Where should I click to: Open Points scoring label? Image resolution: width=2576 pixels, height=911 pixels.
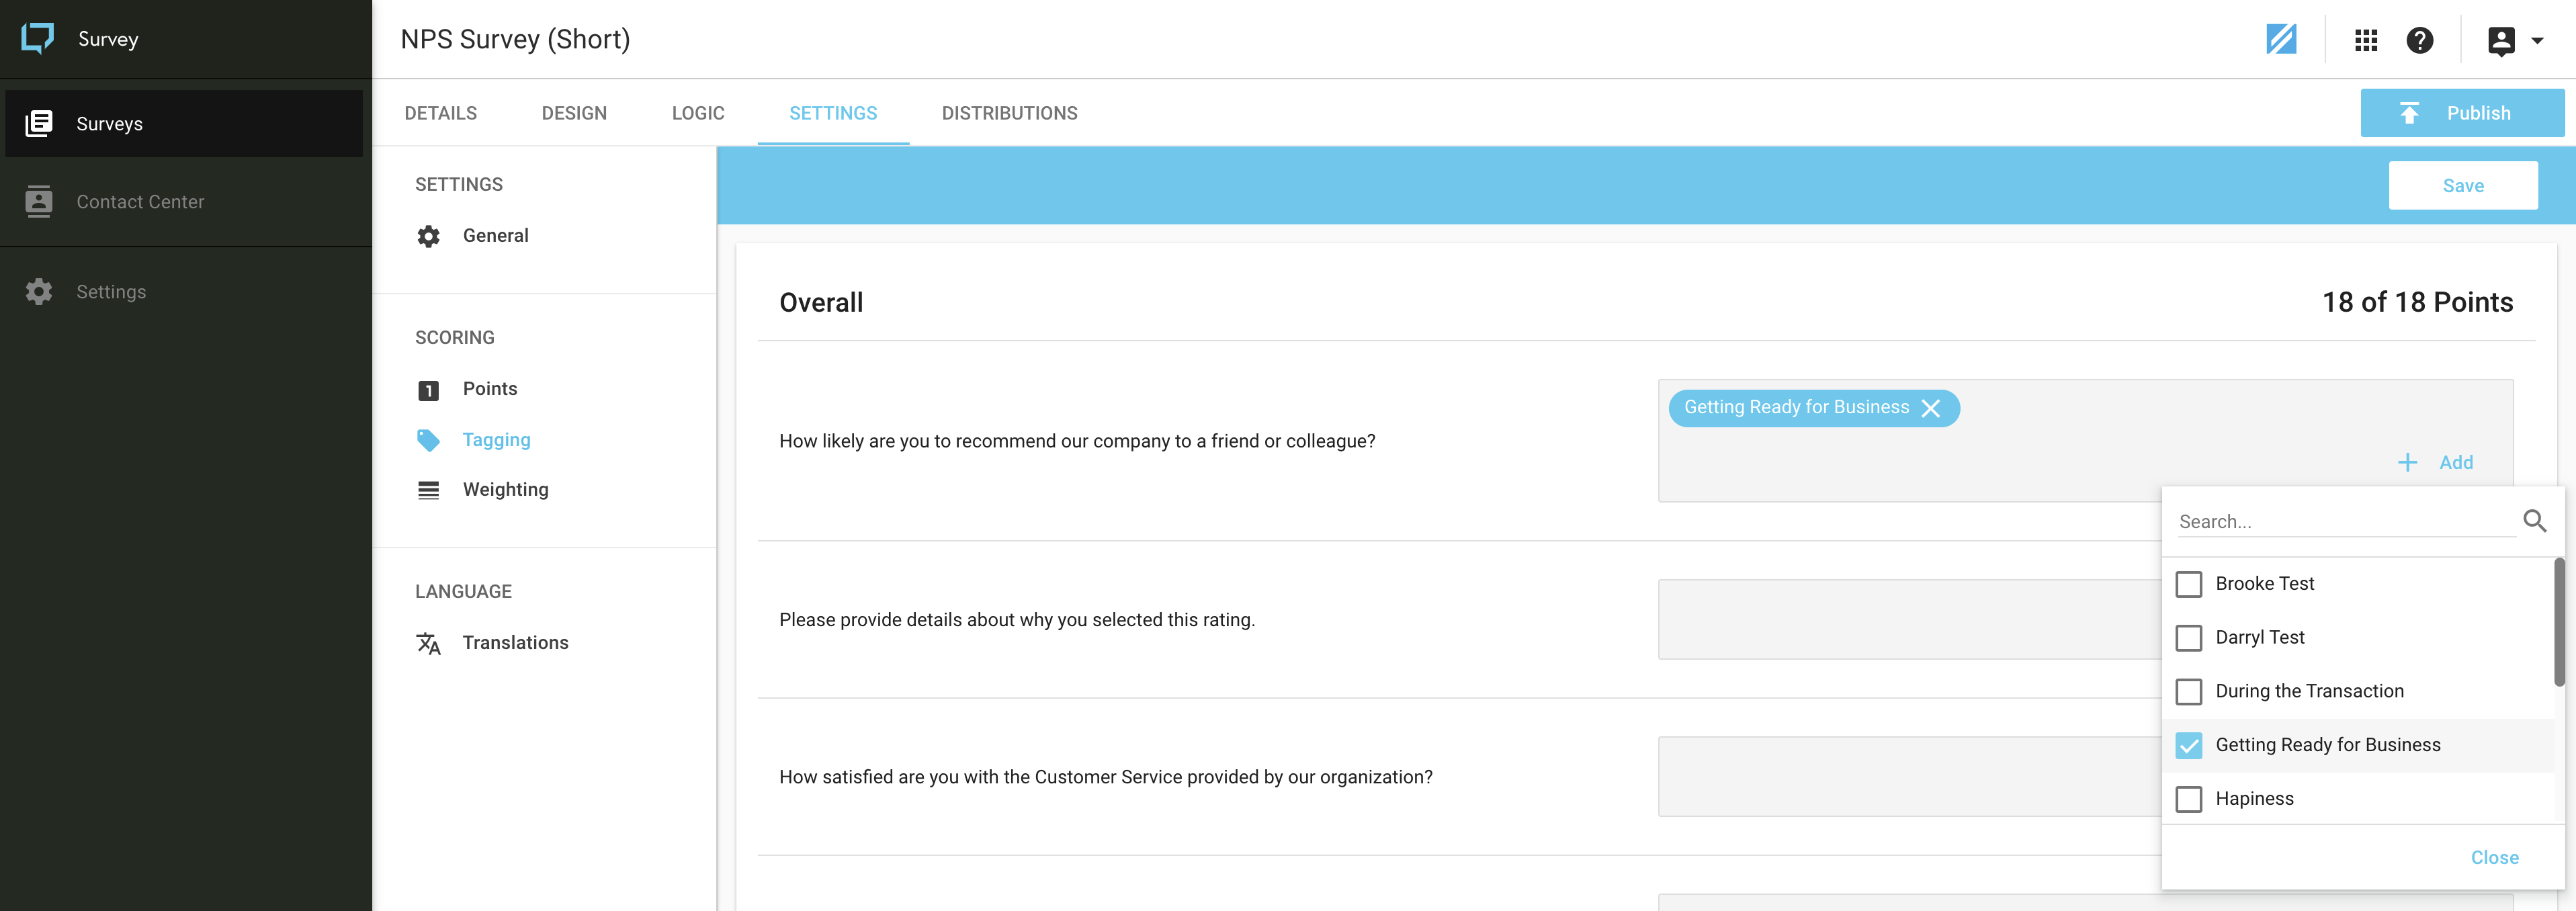click(490, 389)
